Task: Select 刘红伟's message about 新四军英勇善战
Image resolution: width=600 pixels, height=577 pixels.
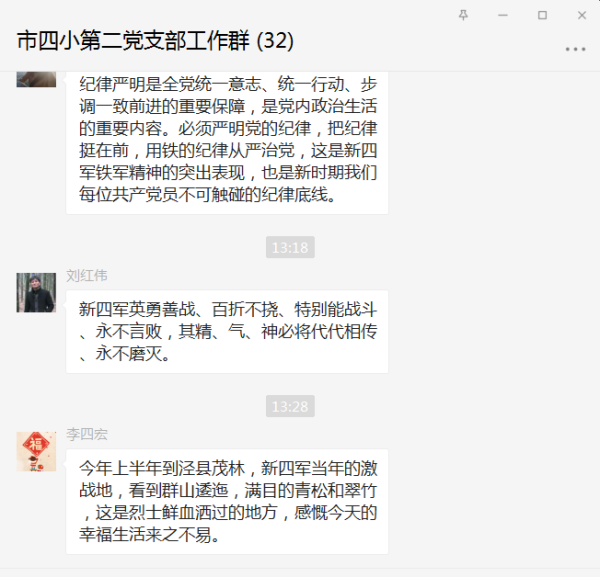Action: (227, 332)
